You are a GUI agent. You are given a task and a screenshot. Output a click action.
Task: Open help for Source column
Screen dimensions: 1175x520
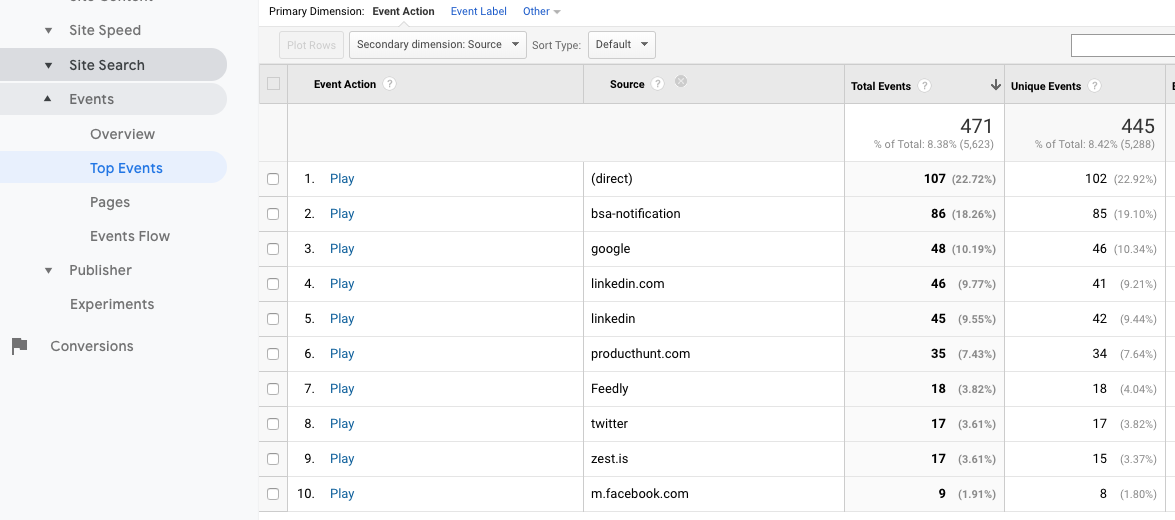click(657, 84)
